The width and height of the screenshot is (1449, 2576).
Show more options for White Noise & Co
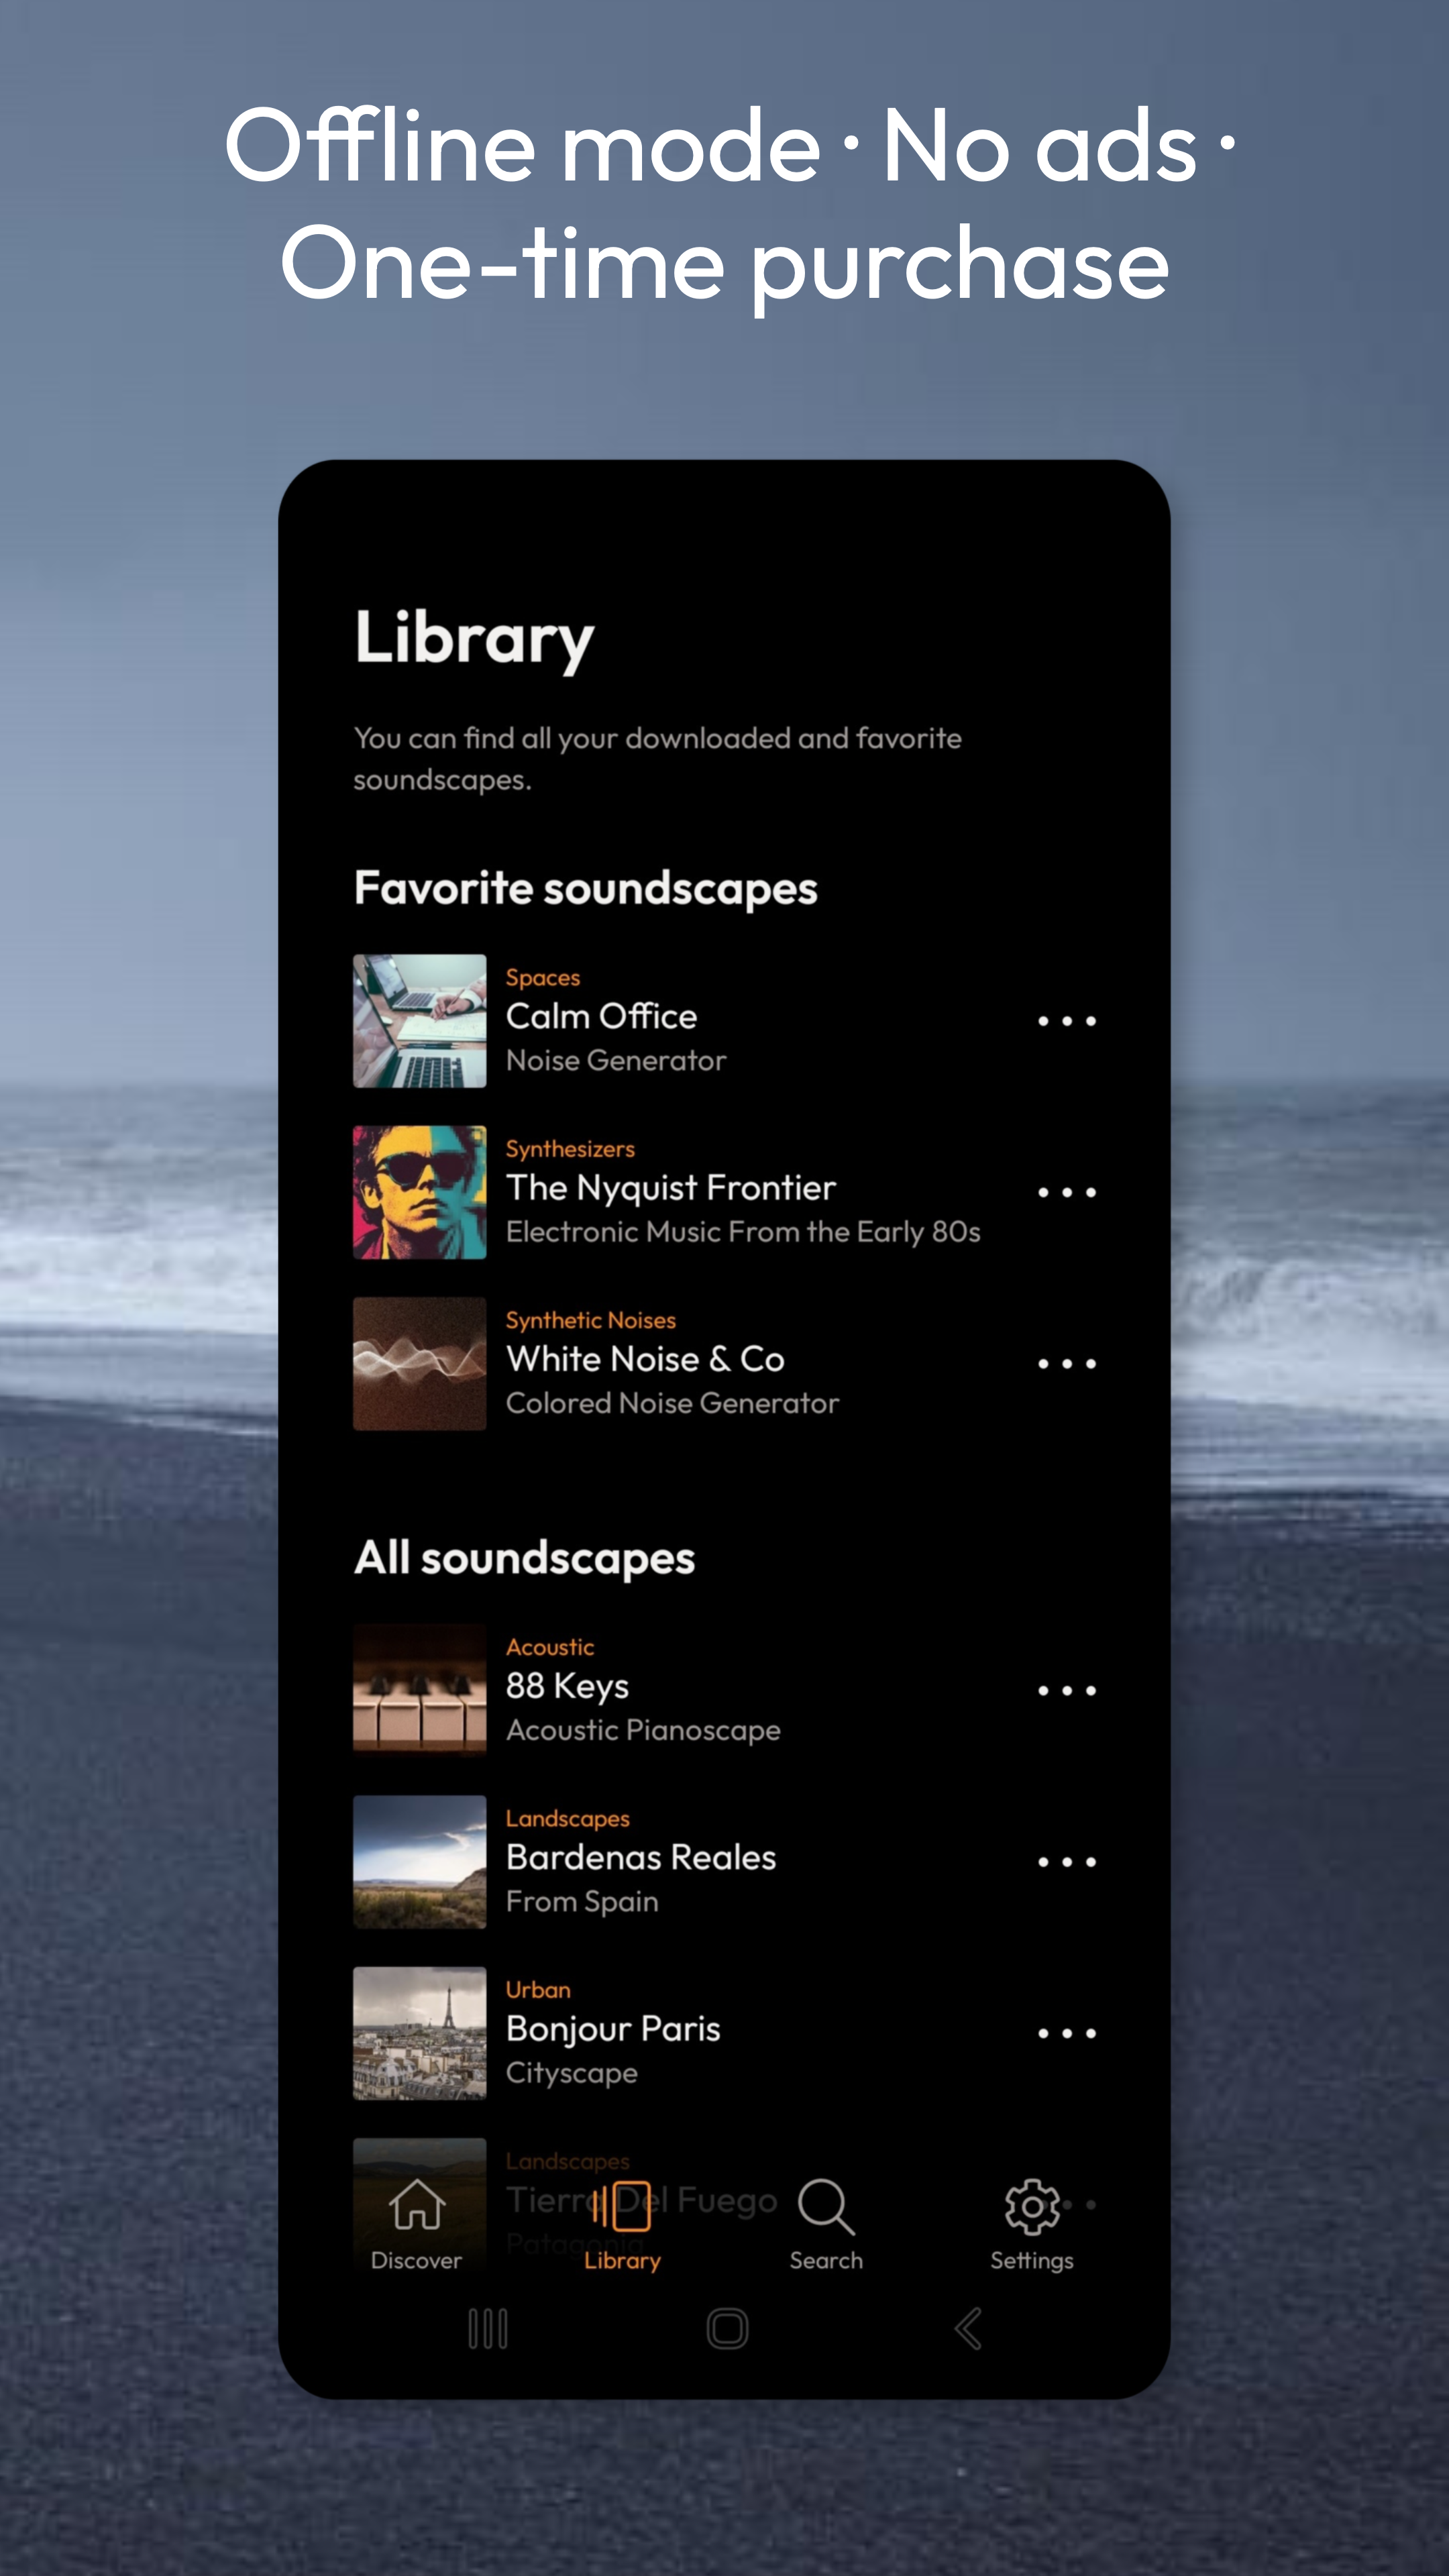(x=1067, y=1363)
